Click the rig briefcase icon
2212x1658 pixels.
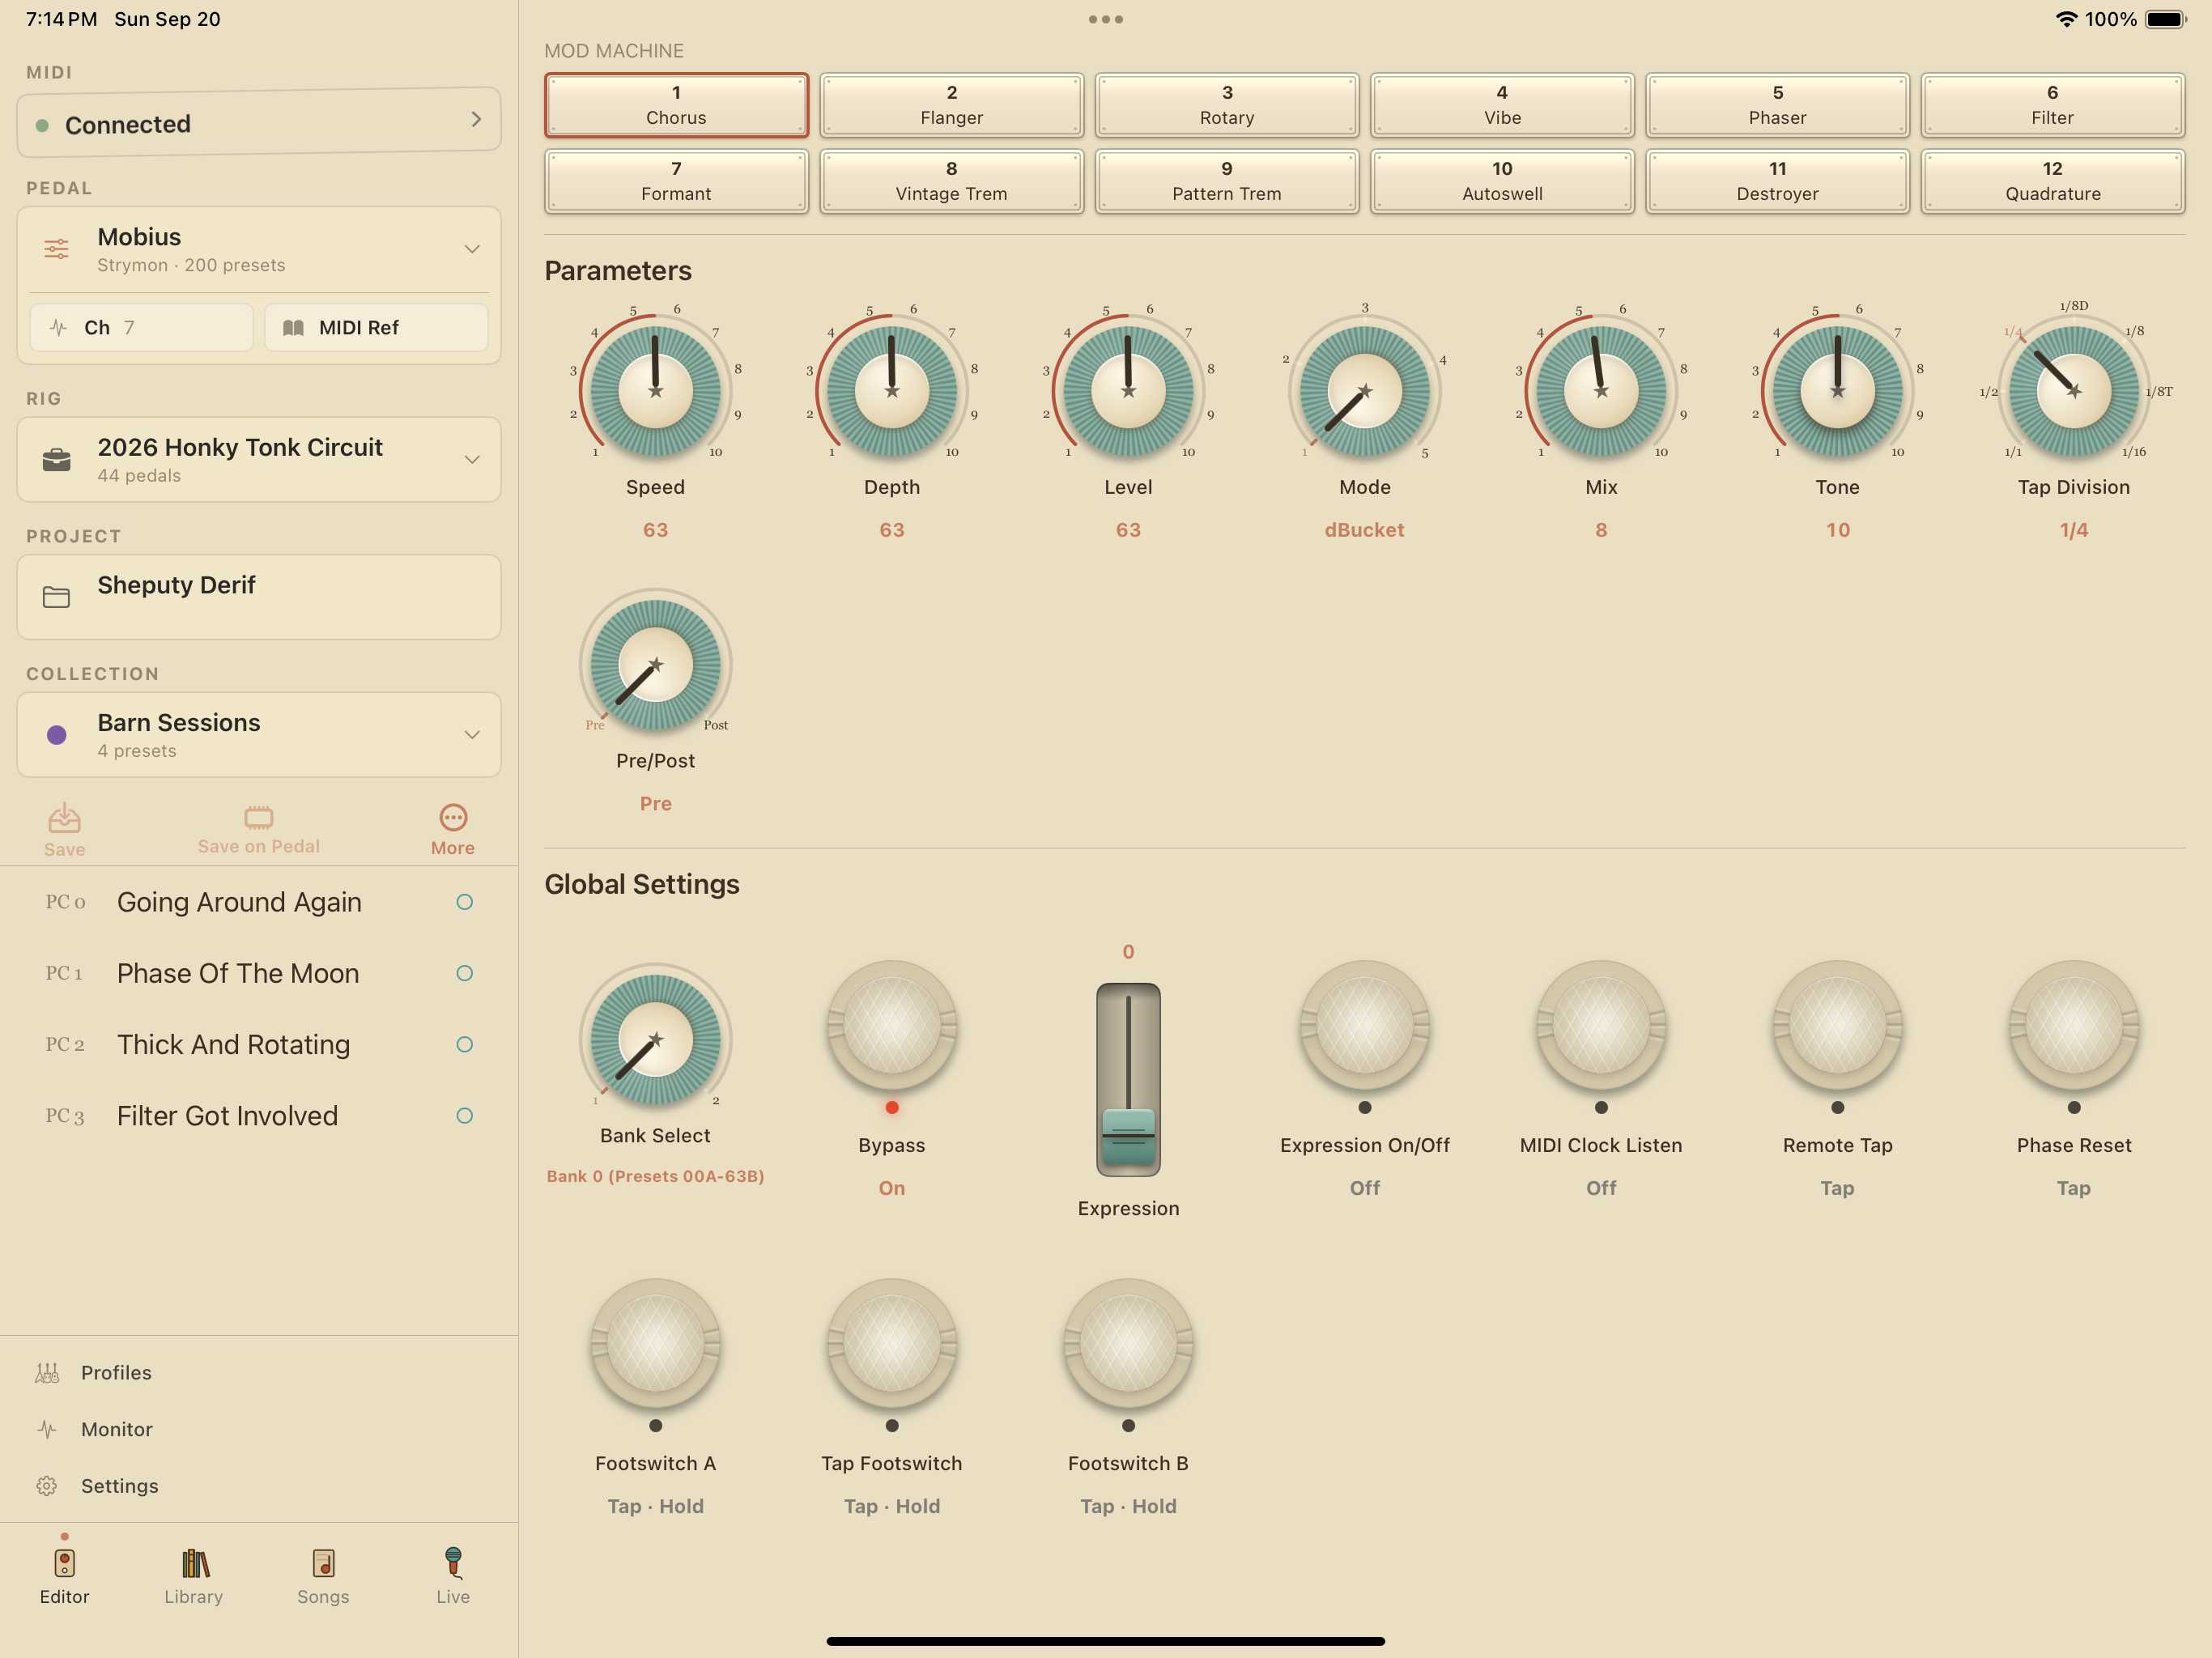[57, 460]
